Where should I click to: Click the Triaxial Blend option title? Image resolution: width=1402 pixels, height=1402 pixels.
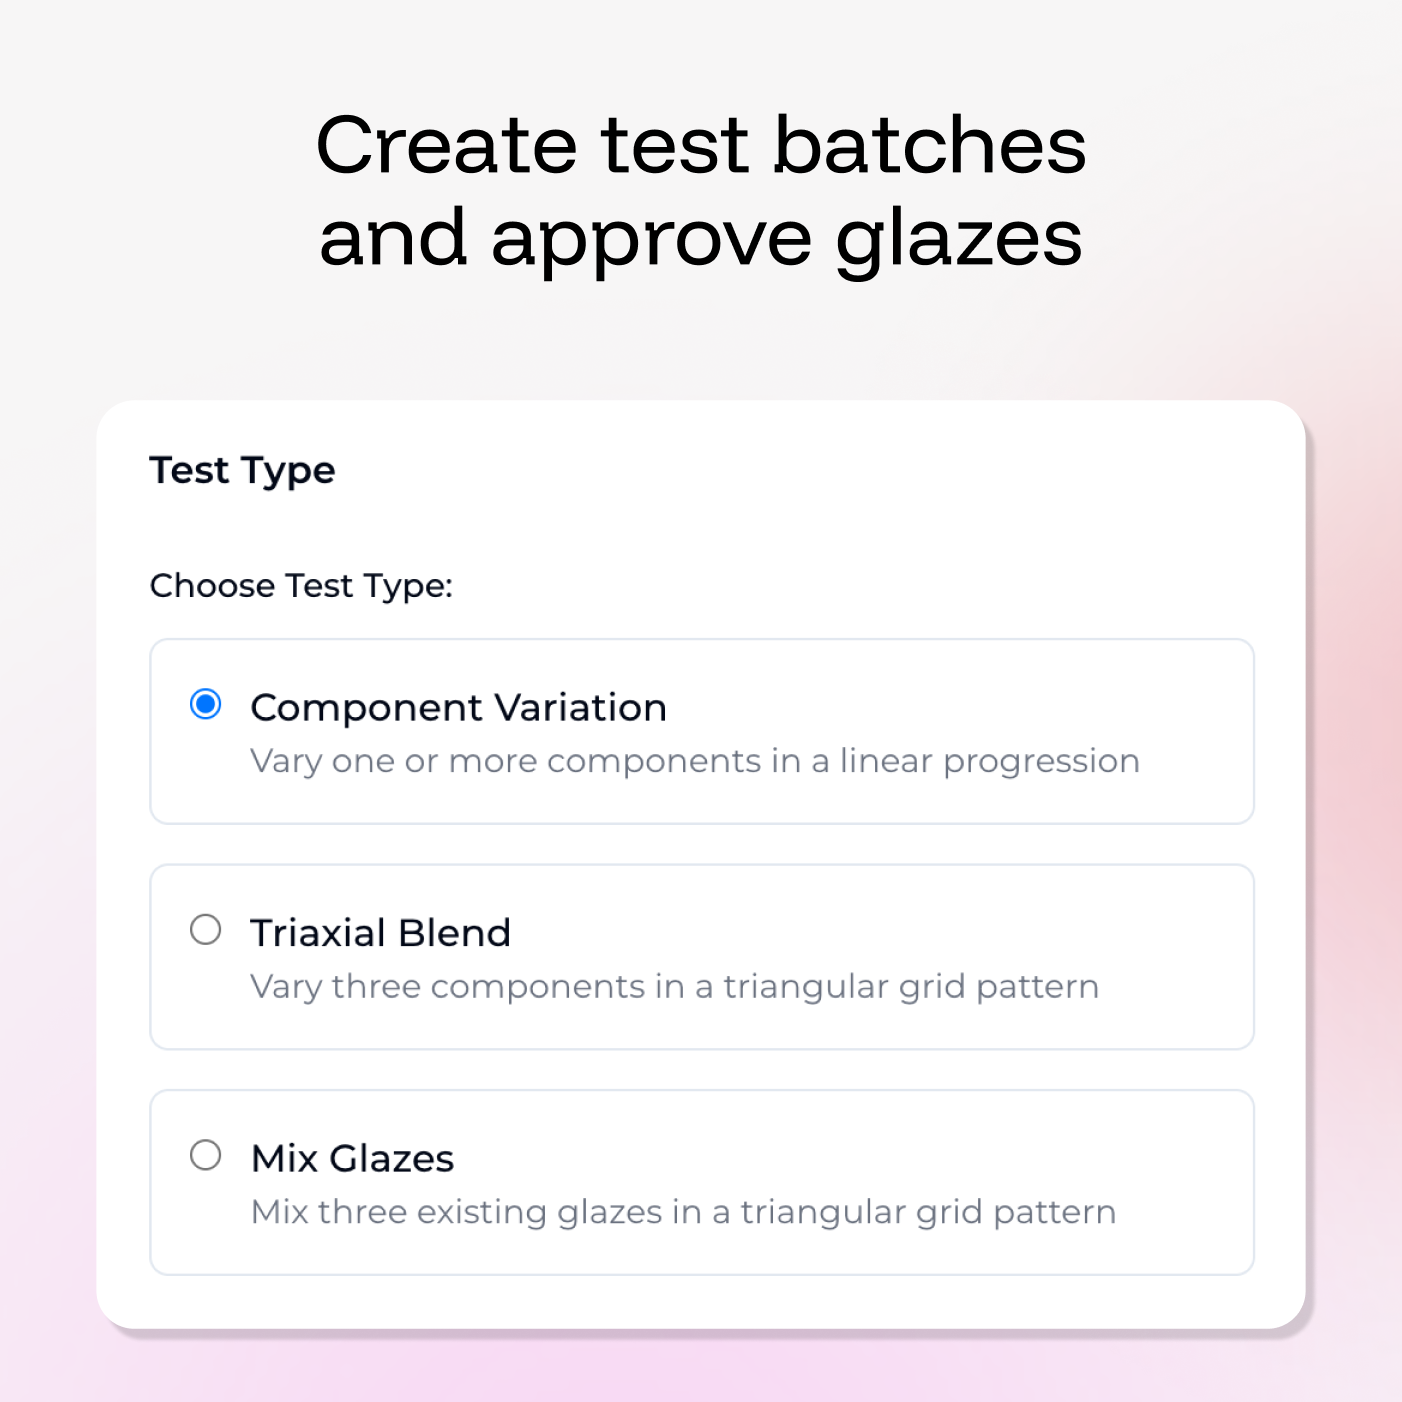[380, 933]
